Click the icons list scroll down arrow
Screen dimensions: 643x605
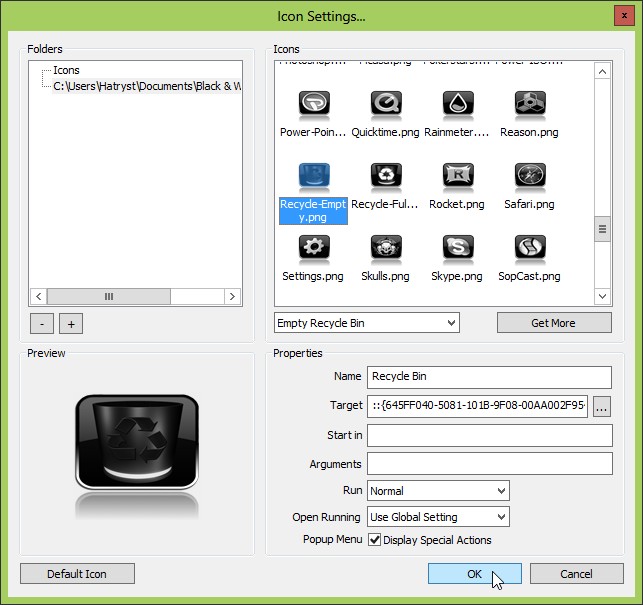602,296
